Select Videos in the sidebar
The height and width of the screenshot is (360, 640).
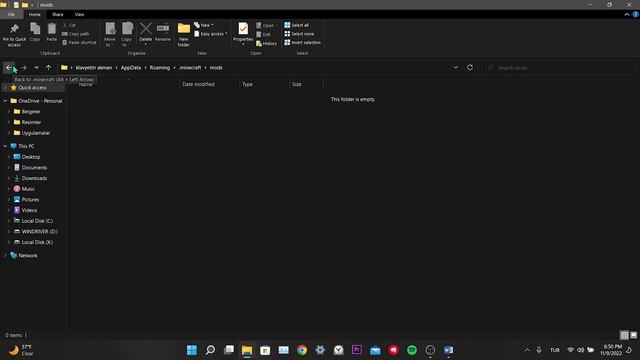pos(29,210)
